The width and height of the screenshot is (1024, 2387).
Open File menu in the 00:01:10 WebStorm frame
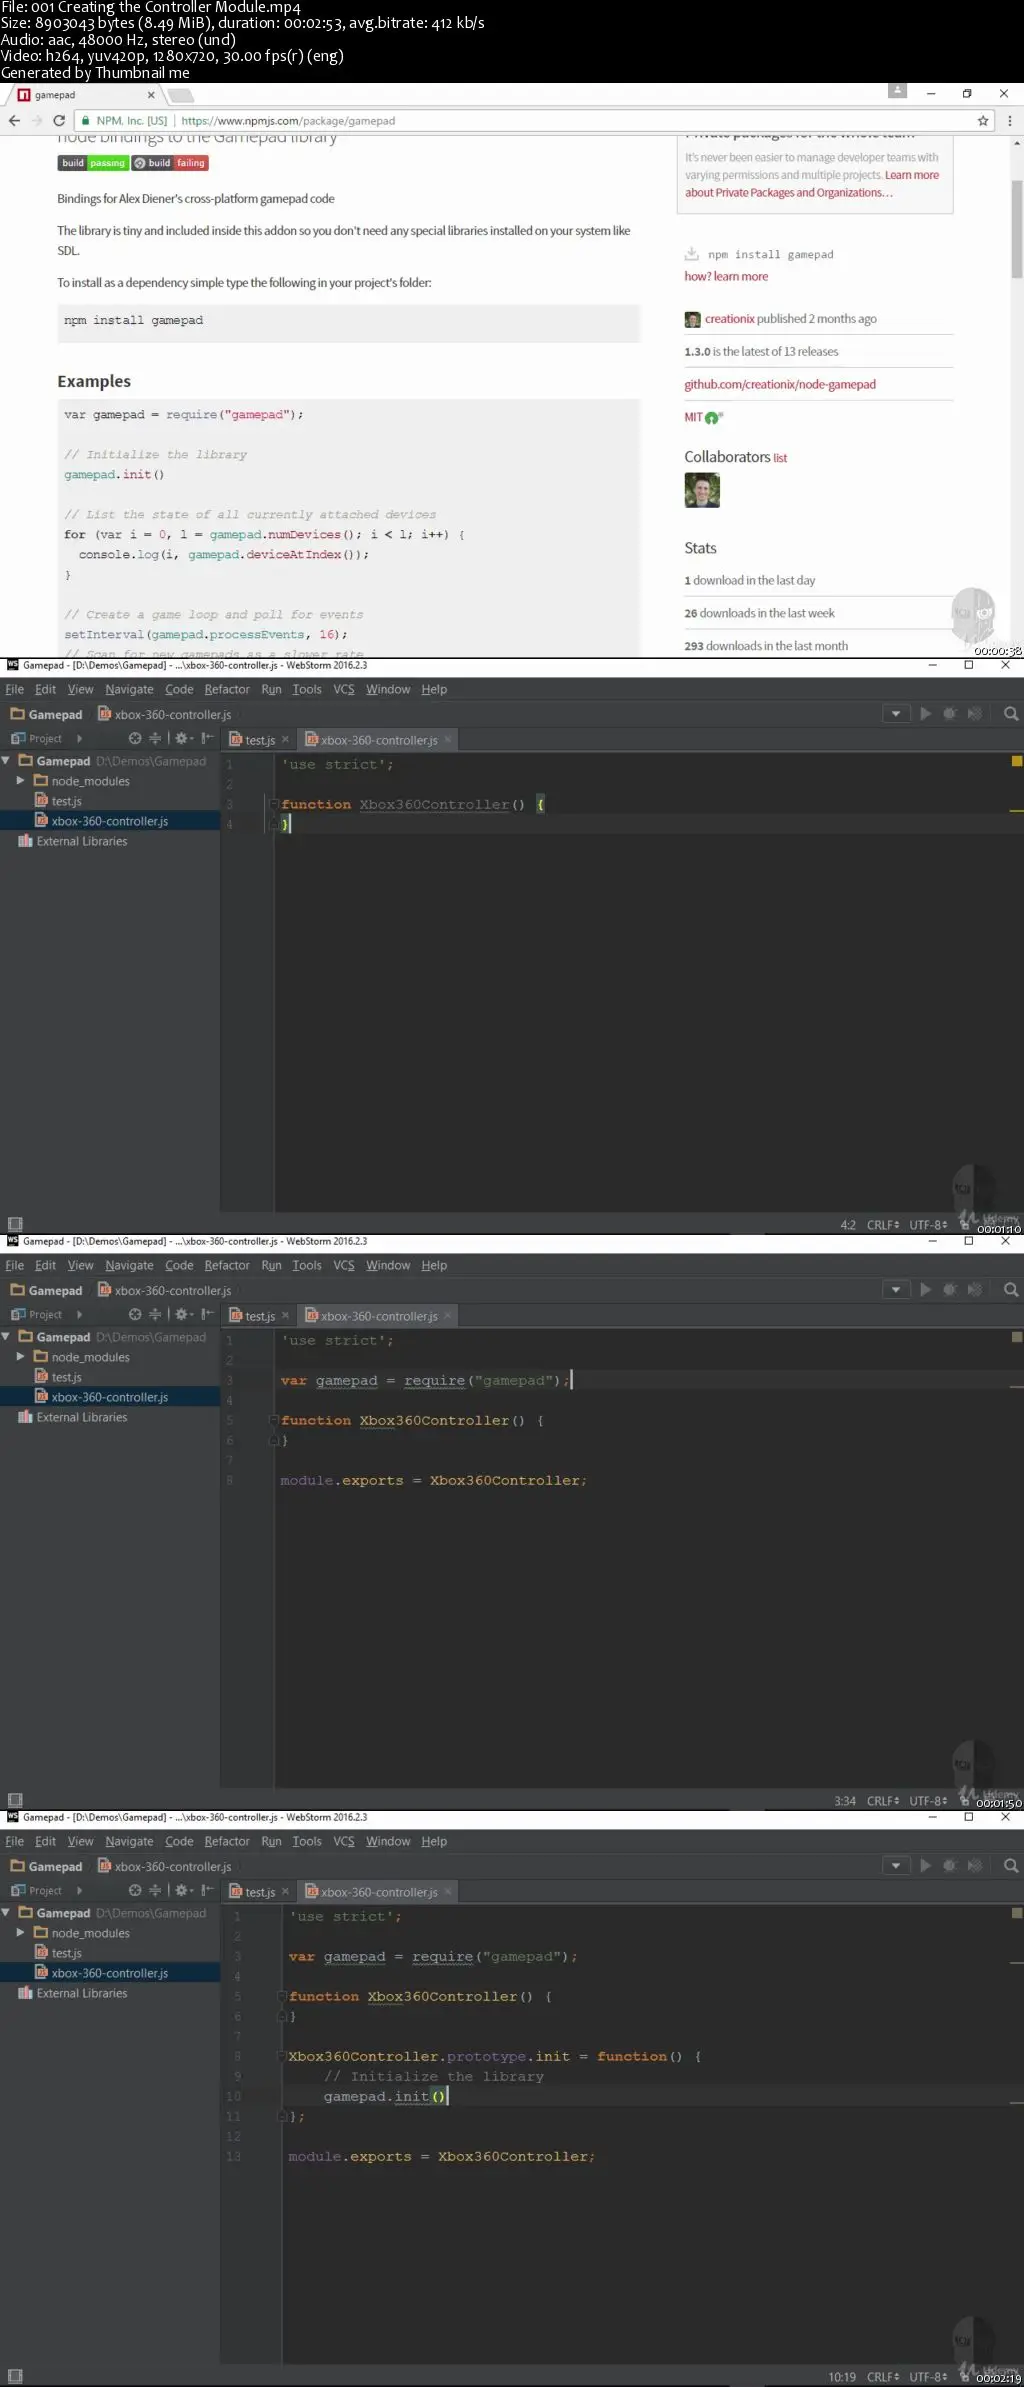(x=14, y=689)
